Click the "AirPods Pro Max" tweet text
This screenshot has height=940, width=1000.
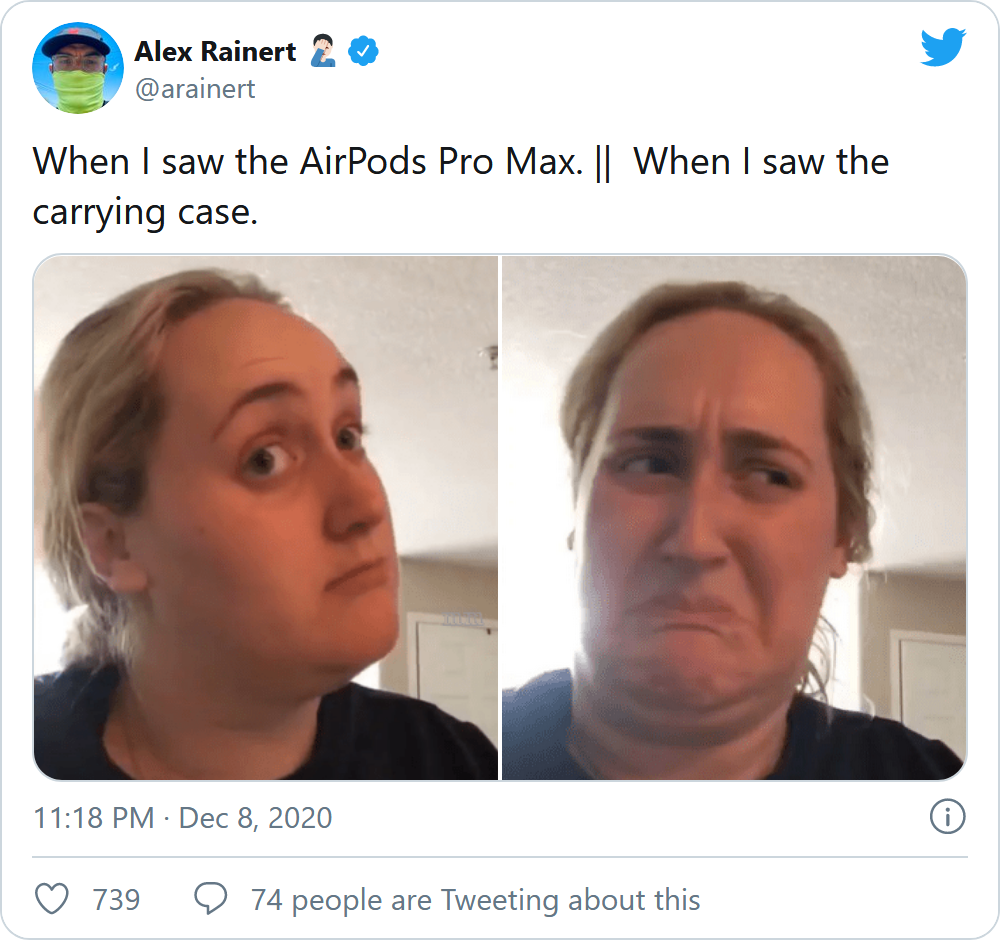pyautogui.click(x=441, y=161)
